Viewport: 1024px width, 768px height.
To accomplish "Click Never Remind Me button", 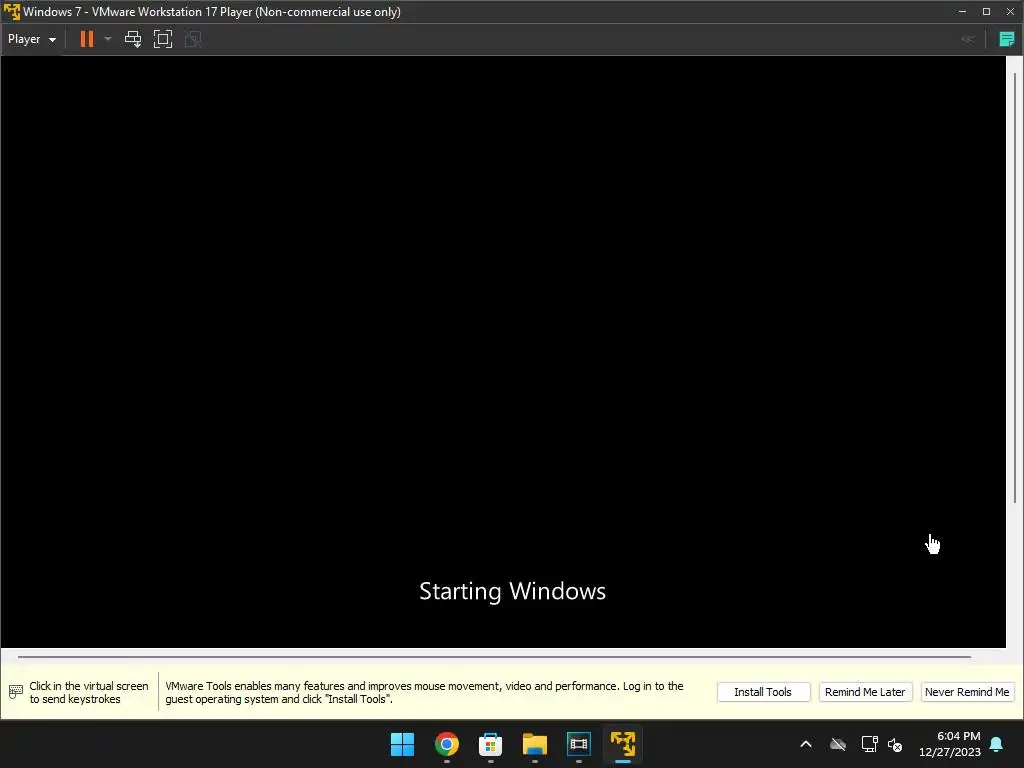I will click(967, 692).
